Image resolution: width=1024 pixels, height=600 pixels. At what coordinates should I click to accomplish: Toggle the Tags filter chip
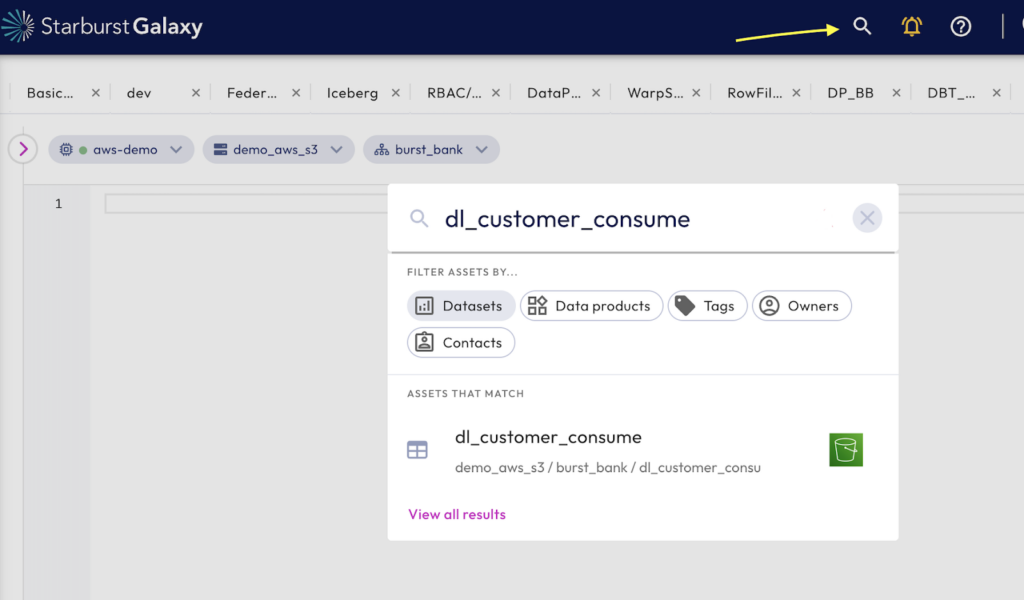[707, 306]
